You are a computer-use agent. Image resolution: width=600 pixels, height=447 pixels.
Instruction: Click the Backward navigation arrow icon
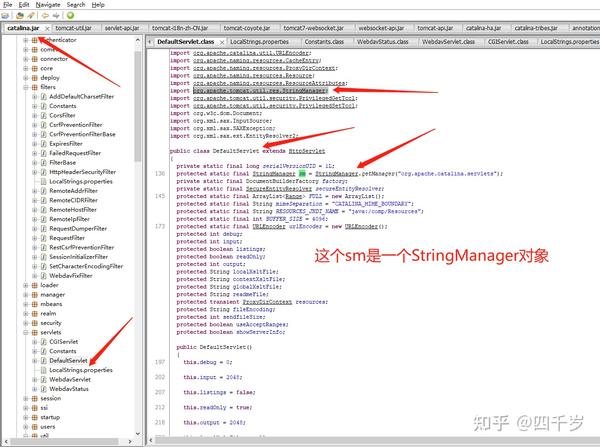point(45,16)
